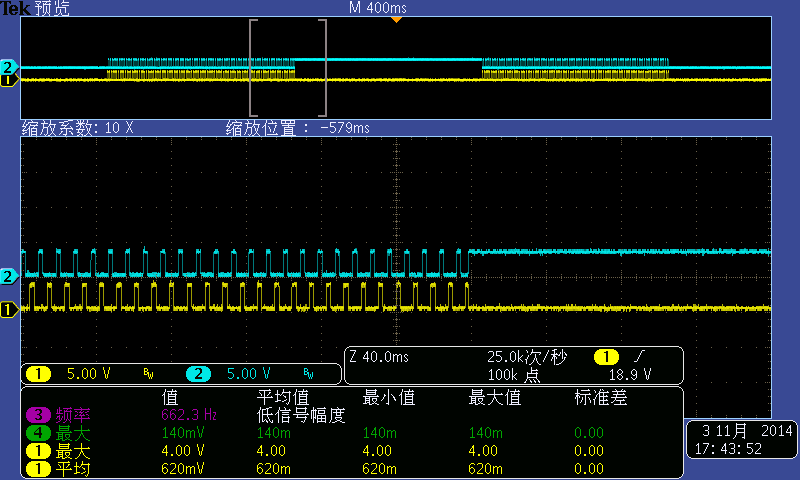Click the 值 value column header

click(169, 397)
